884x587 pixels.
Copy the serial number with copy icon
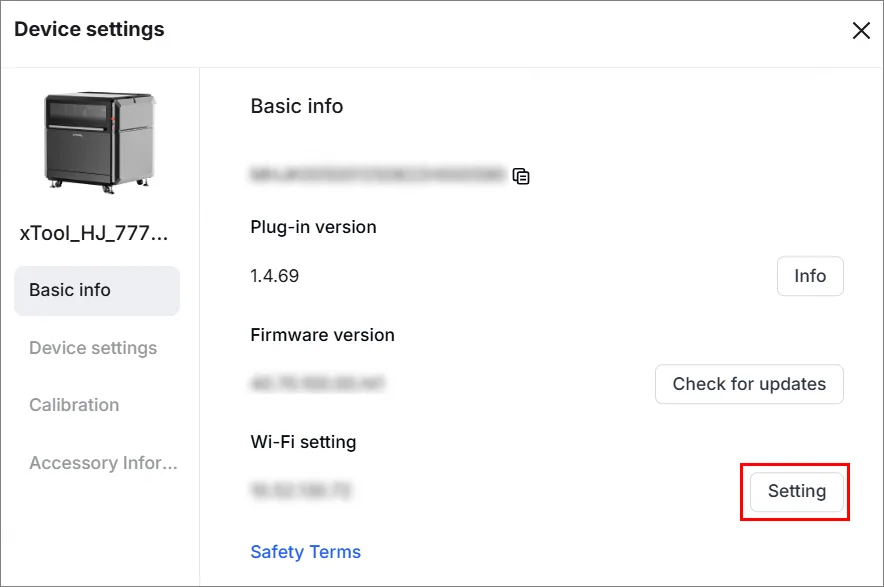coord(521,176)
